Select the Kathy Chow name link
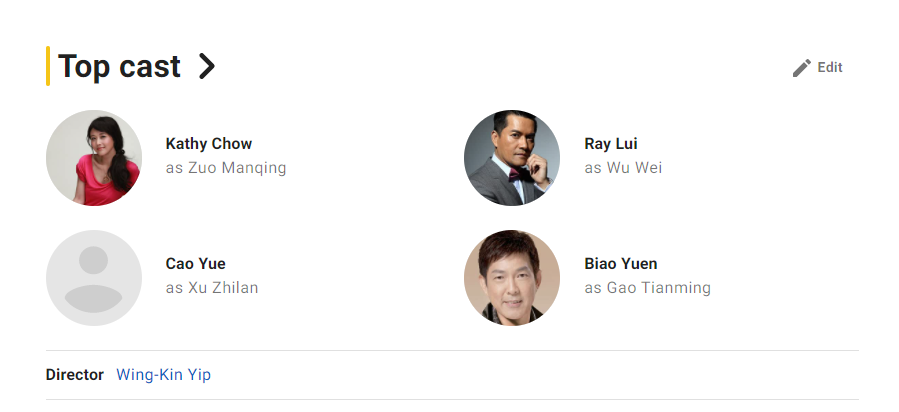The height and width of the screenshot is (412, 899). [209, 144]
